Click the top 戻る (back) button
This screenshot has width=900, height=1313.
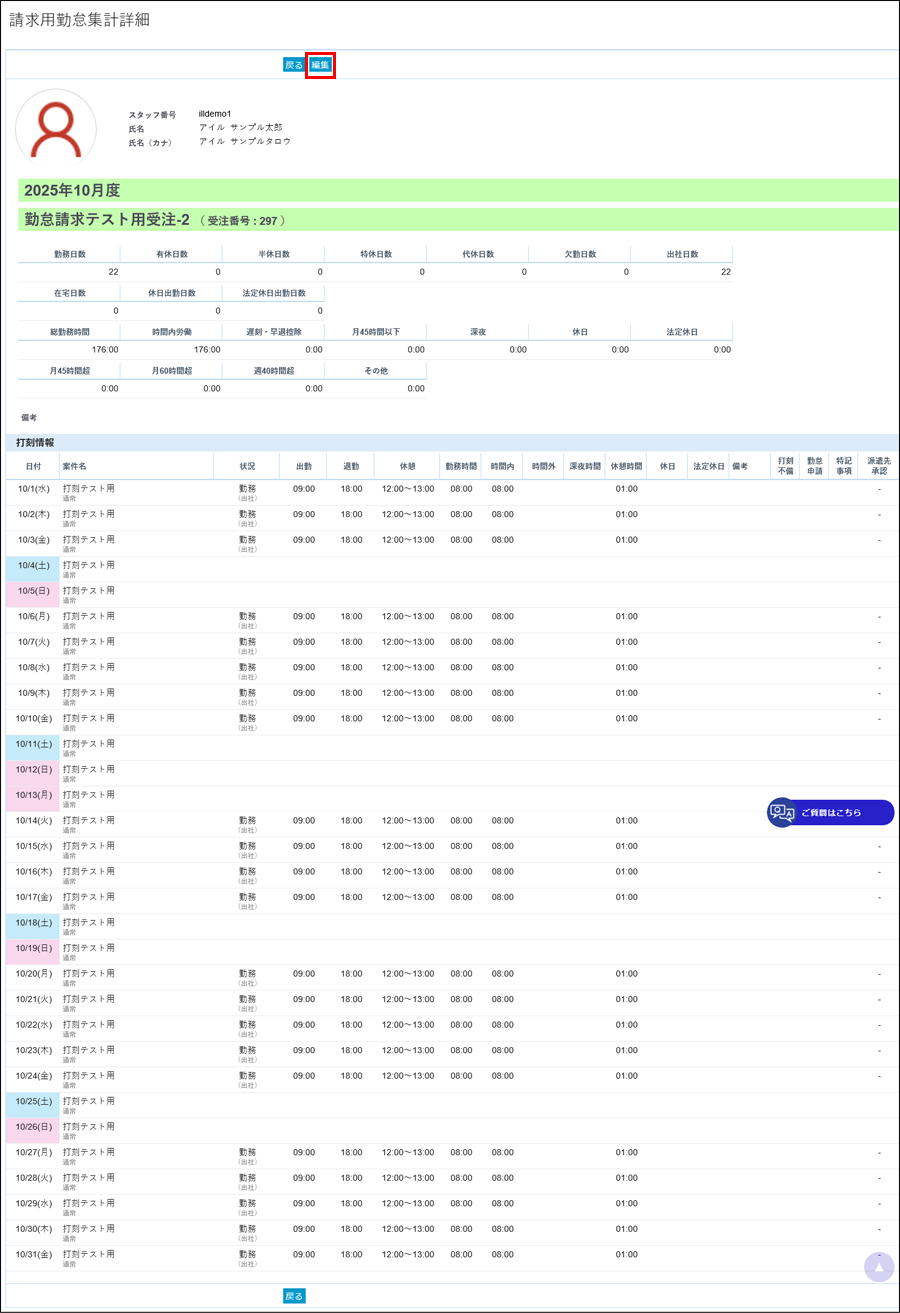[294, 65]
